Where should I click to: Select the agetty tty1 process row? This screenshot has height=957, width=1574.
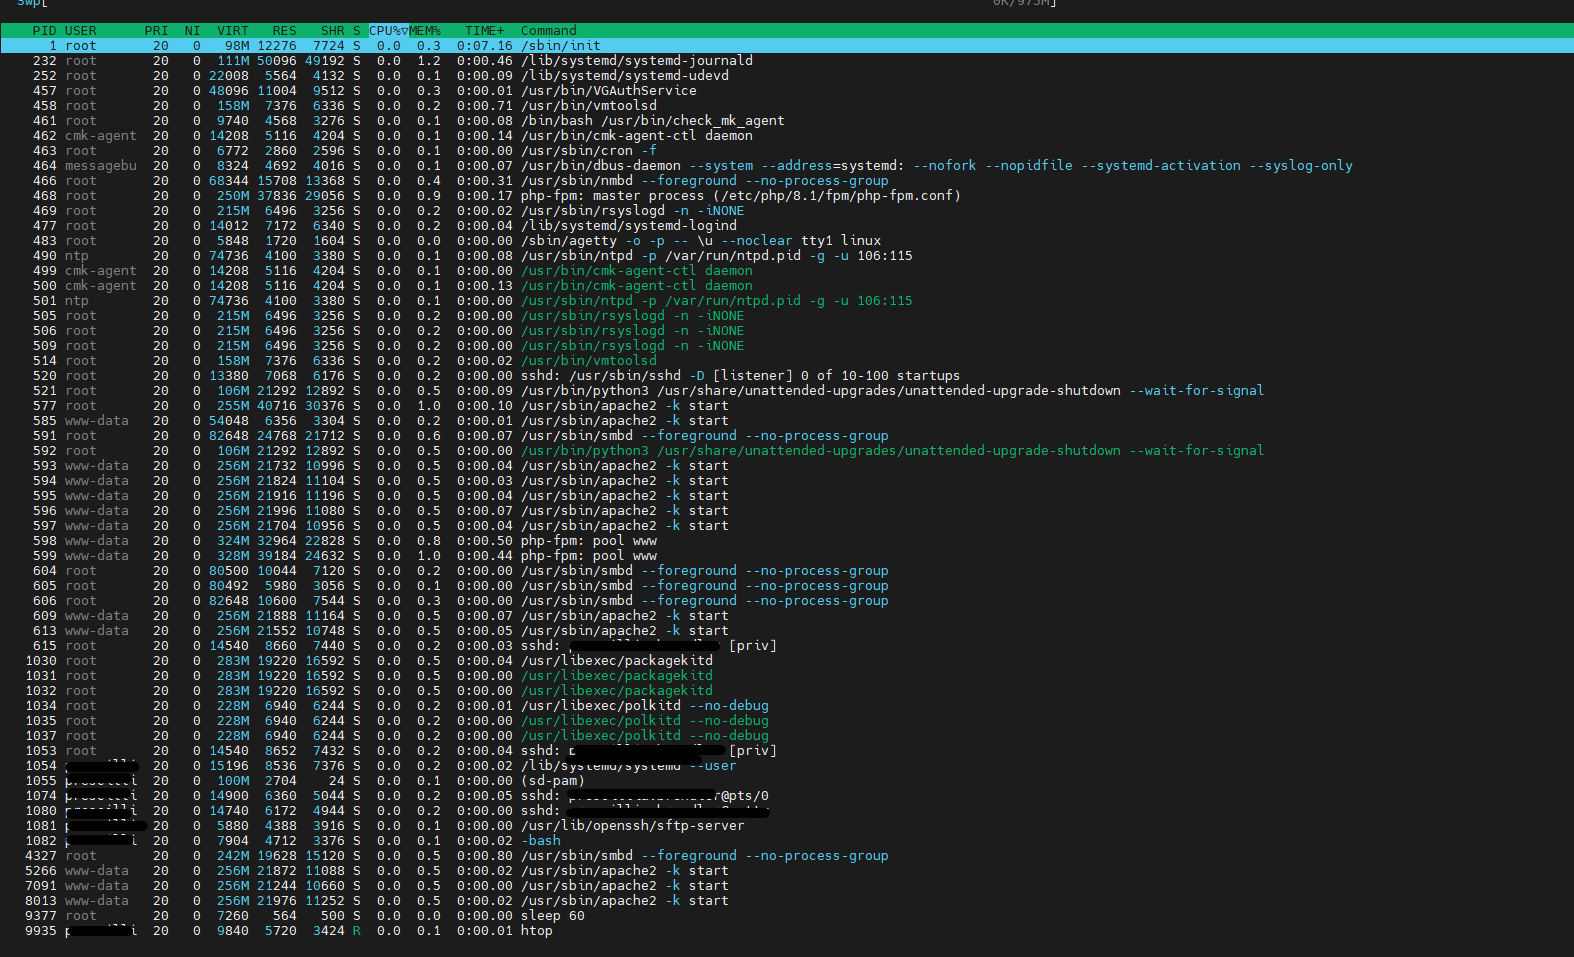787,241
